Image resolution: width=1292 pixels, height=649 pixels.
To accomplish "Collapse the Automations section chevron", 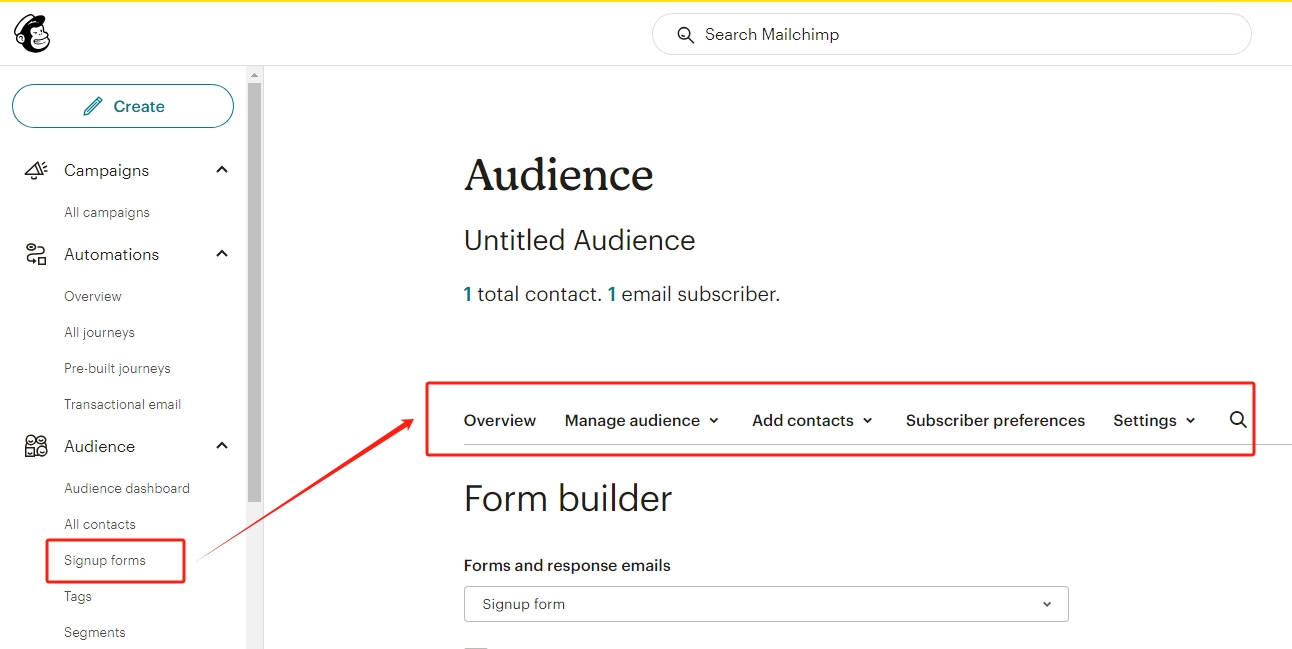I will pos(222,254).
